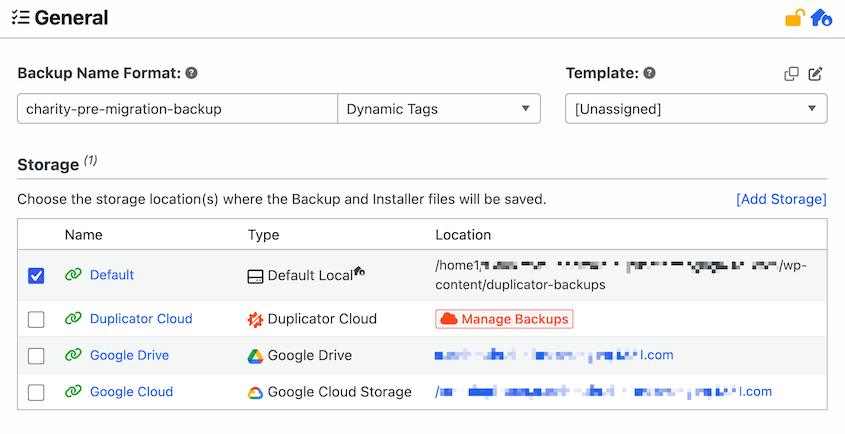Click the Google Cloud Storage location link
The image size is (845, 434).
click(603, 391)
